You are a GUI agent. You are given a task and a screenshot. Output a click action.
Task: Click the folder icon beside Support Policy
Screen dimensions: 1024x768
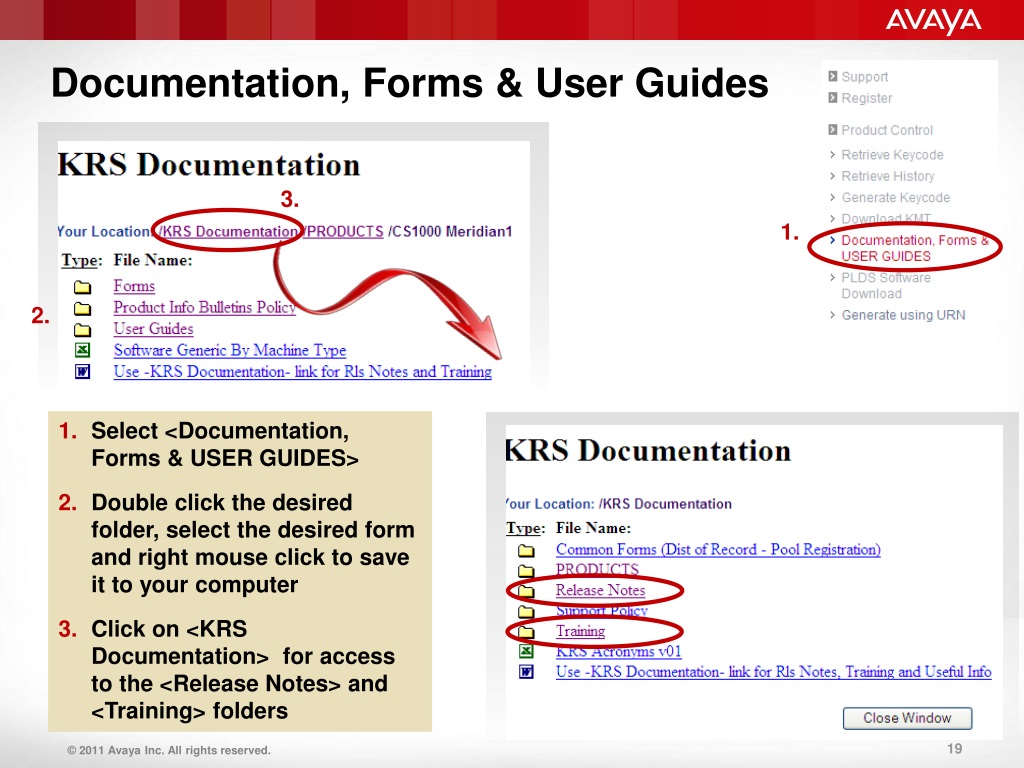pos(526,612)
